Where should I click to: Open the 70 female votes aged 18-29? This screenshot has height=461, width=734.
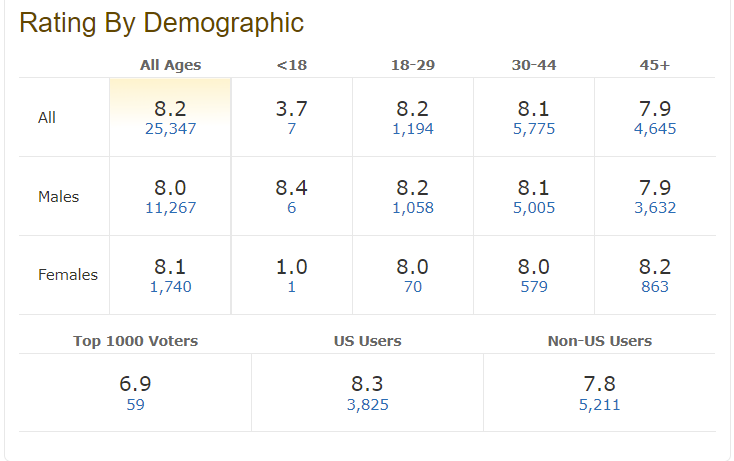click(x=413, y=287)
